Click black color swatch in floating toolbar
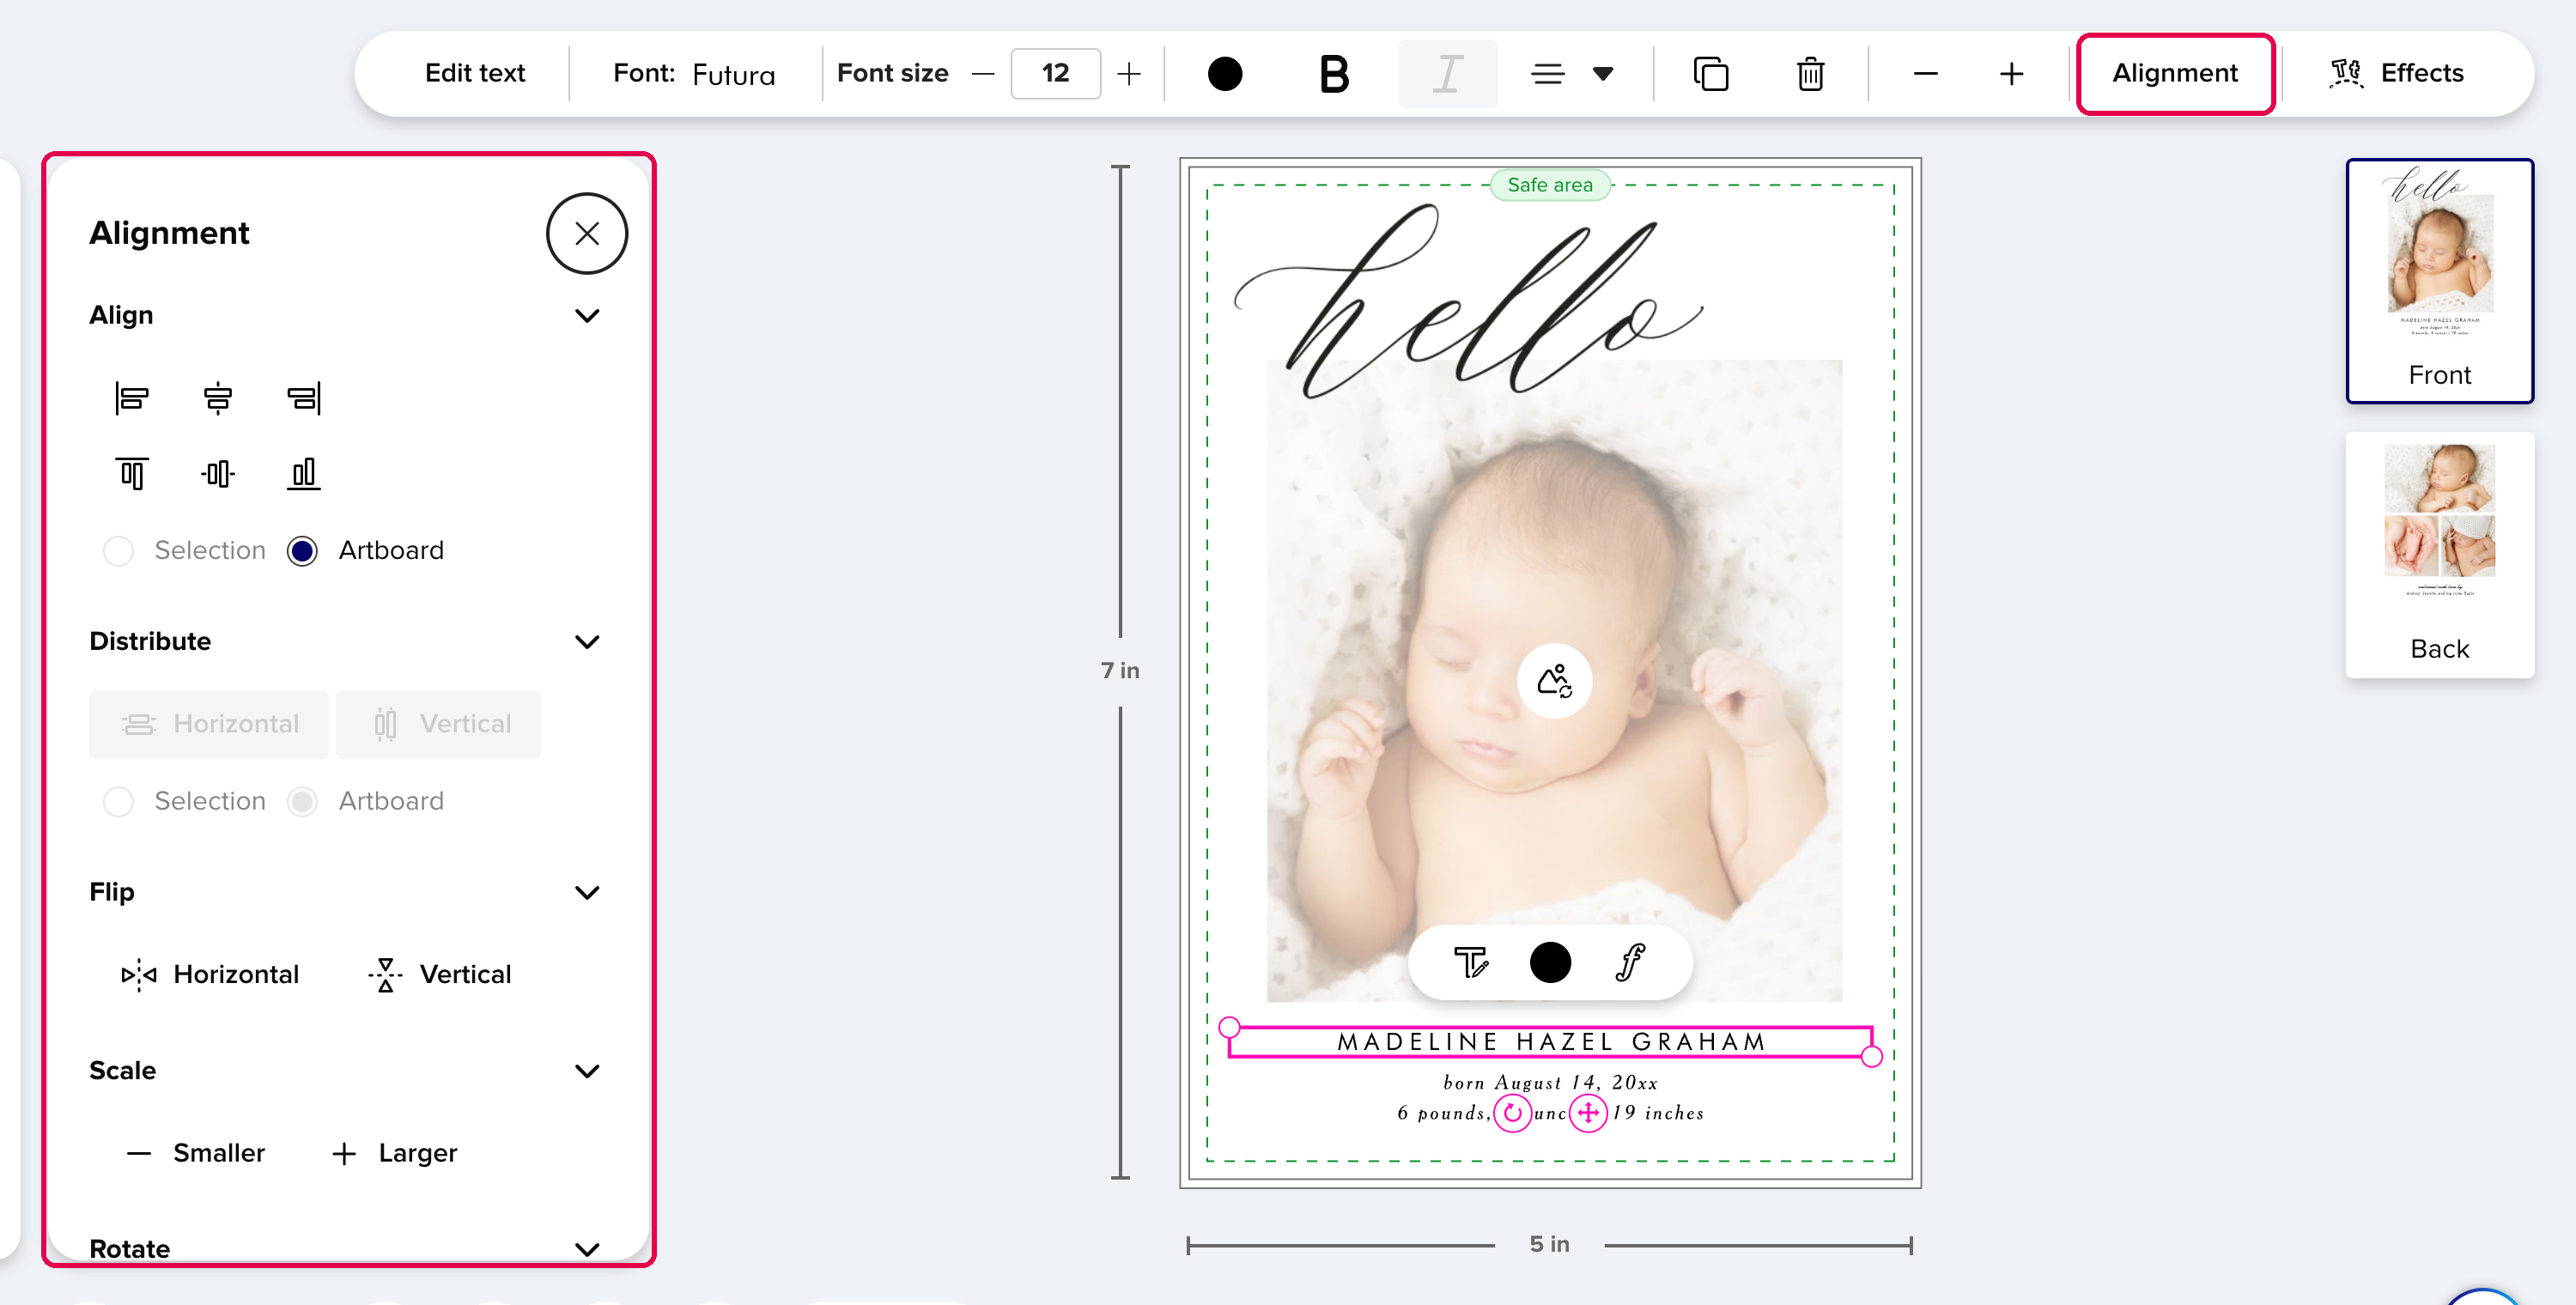Viewport: 2576px width, 1305px height. 1550,962
